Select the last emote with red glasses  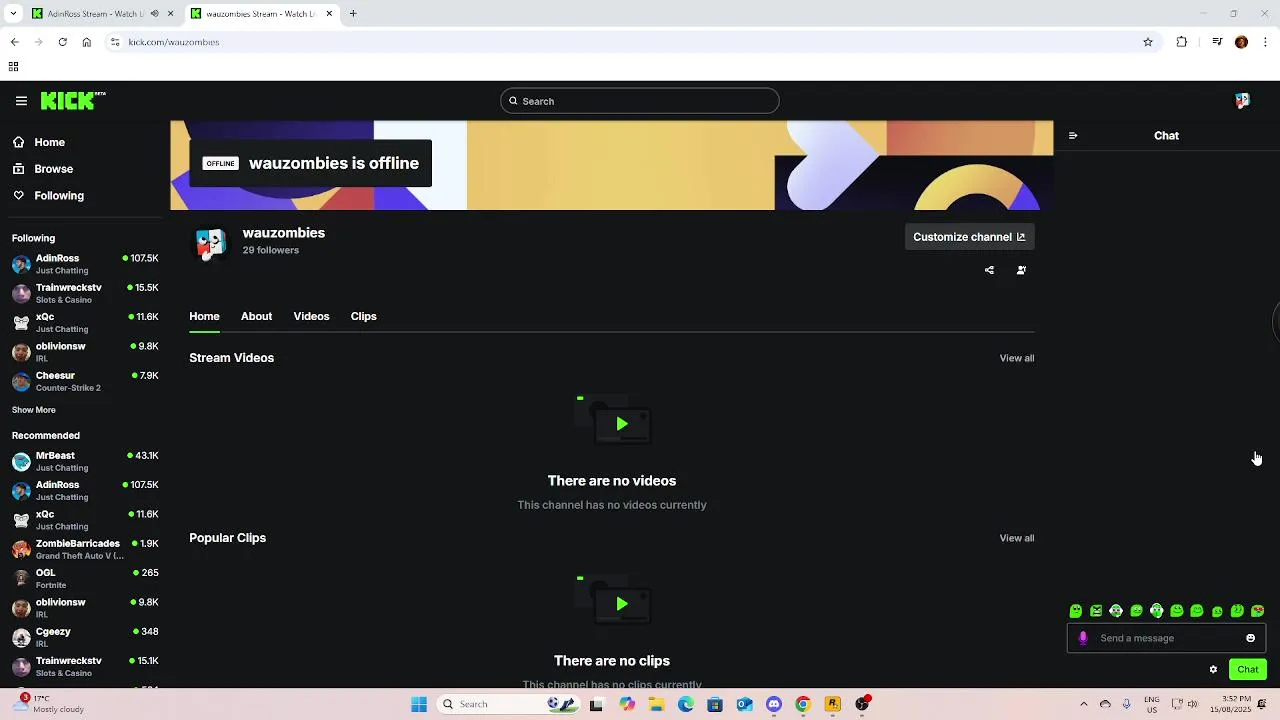click(1258, 611)
